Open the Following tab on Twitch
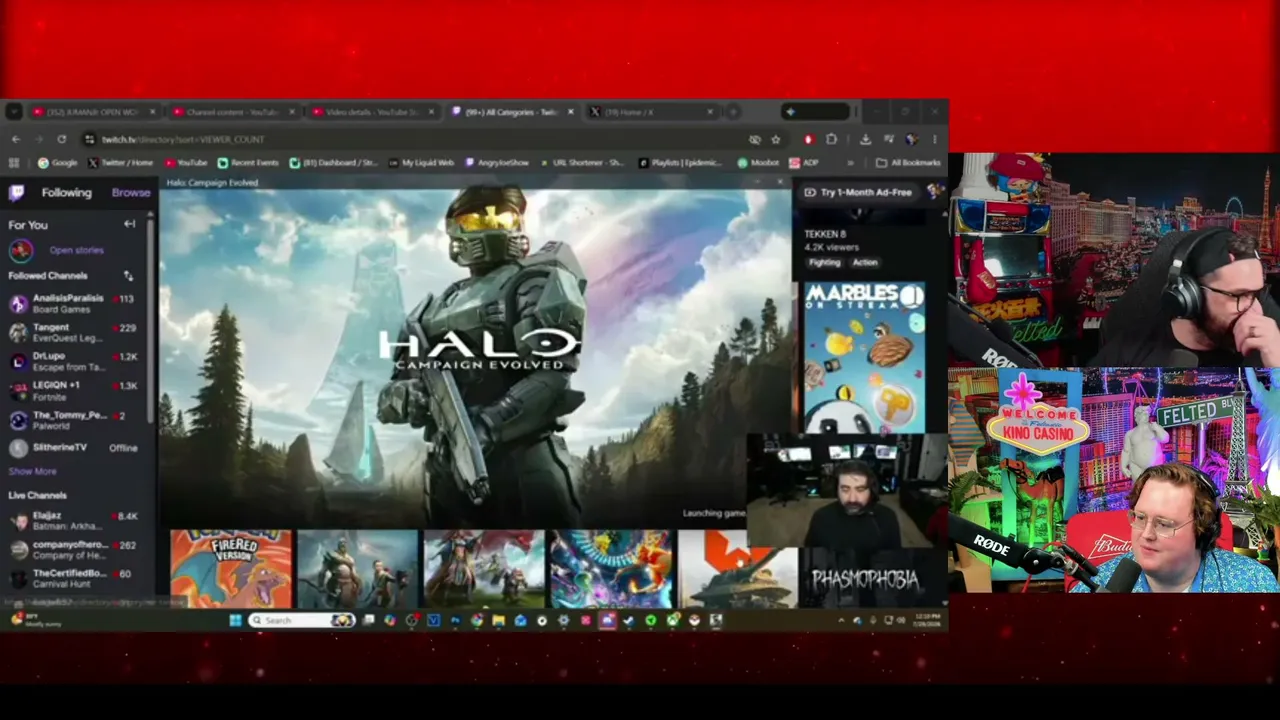The image size is (1280, 720). coord(66,193)
